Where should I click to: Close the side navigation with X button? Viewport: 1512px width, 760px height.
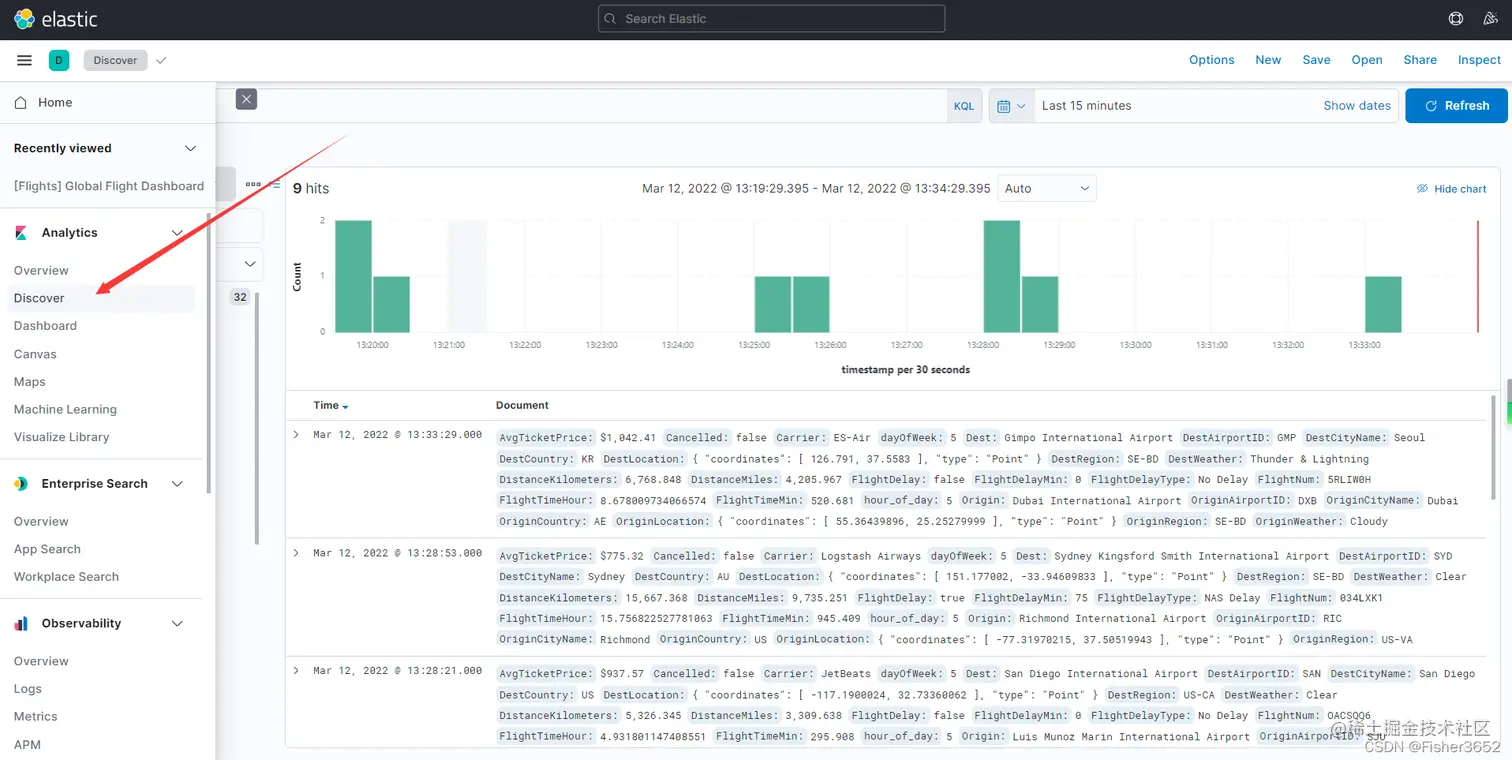tap(247, 99)
